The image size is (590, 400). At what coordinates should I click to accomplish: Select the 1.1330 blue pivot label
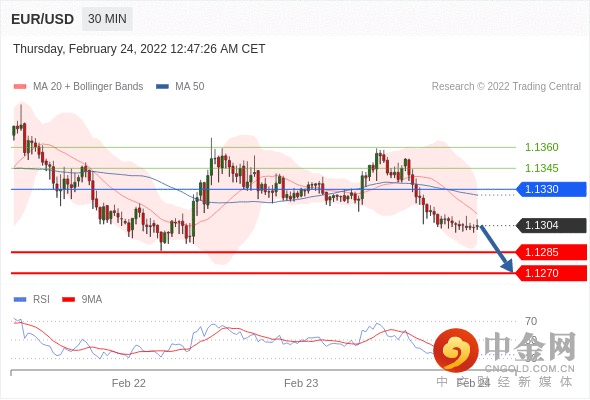click(x=551, y=189)
